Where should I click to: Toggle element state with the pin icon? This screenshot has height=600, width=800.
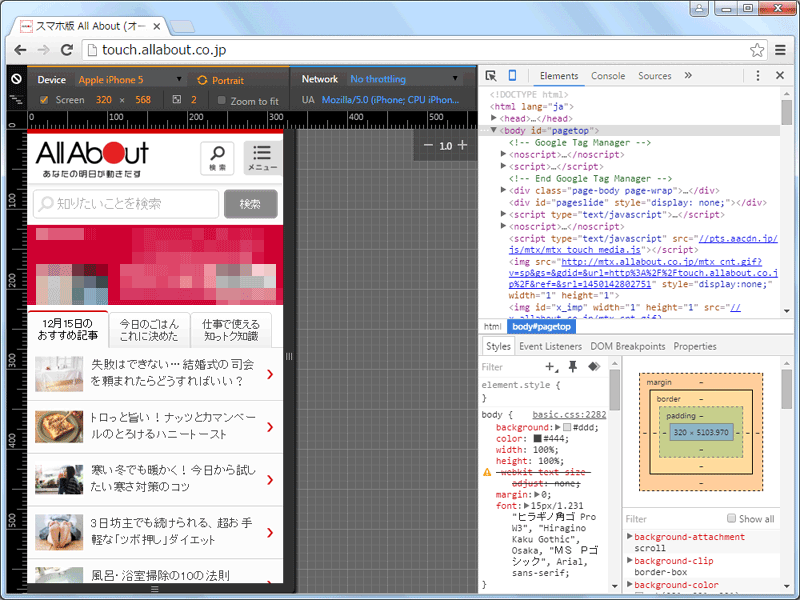pyautogui.click(x=573, y=367)
